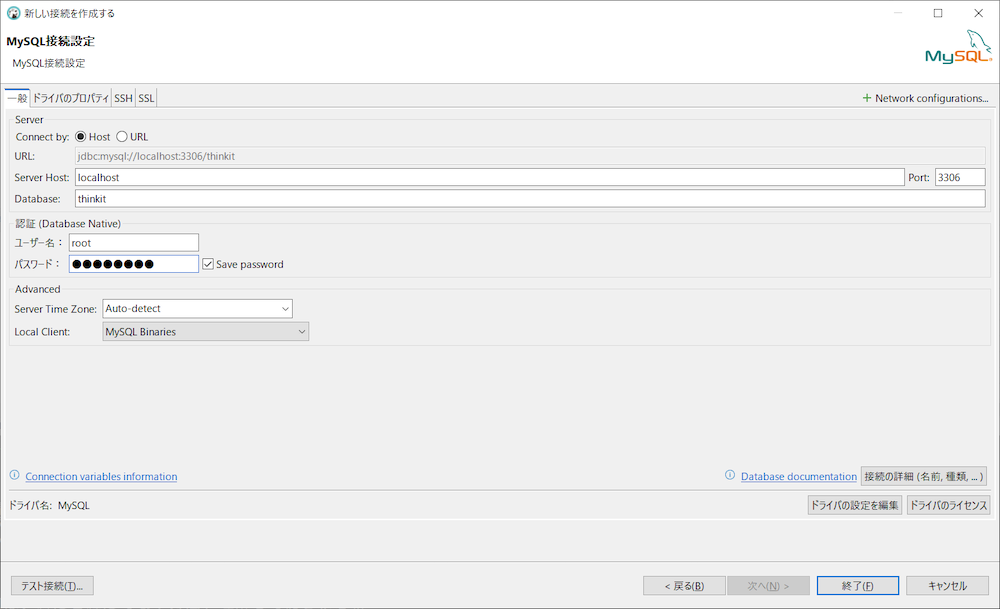
Task: Click the Database input field
Action: pos(530,198)
